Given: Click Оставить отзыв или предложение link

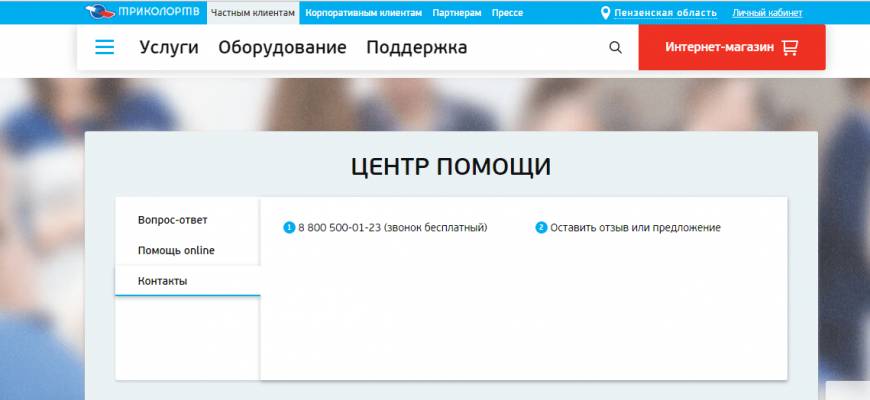Looking at the screenshot, I should [x=635, y=227].
